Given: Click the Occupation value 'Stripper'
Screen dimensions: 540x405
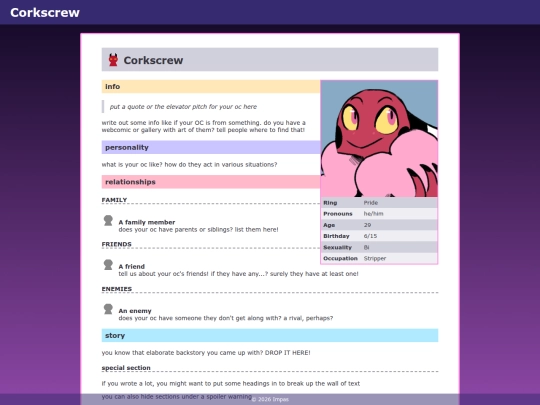Looking at the screenshot, I should [x=375, y=259].
